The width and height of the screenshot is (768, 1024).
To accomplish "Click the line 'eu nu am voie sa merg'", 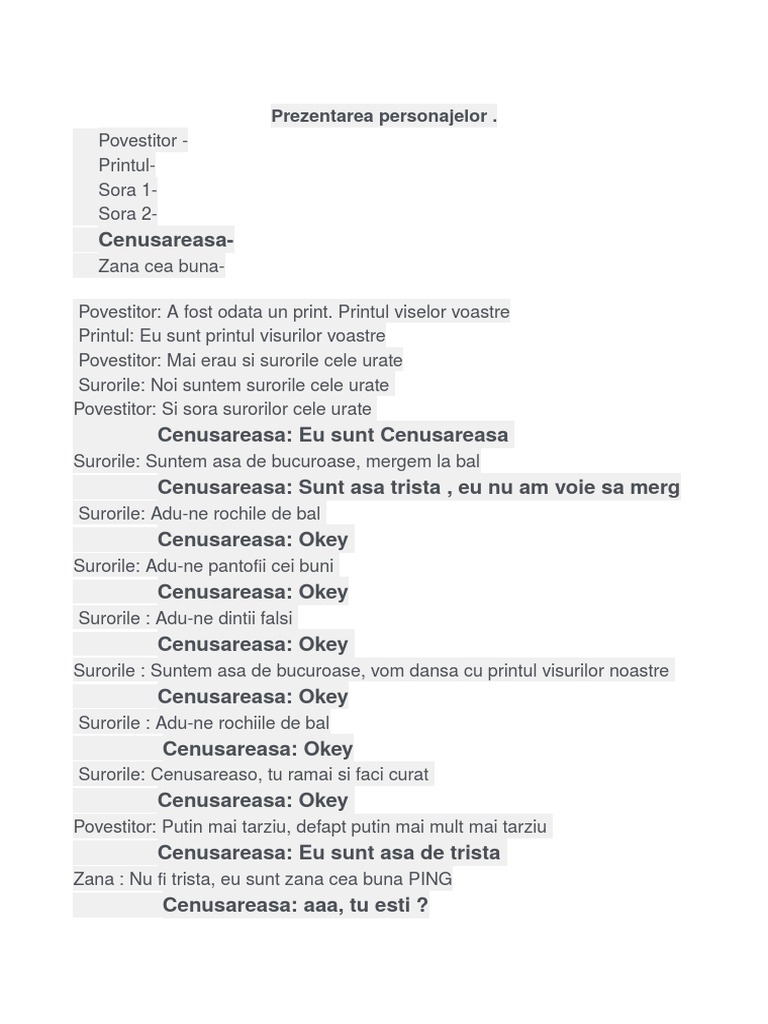I will coord(418,487).
